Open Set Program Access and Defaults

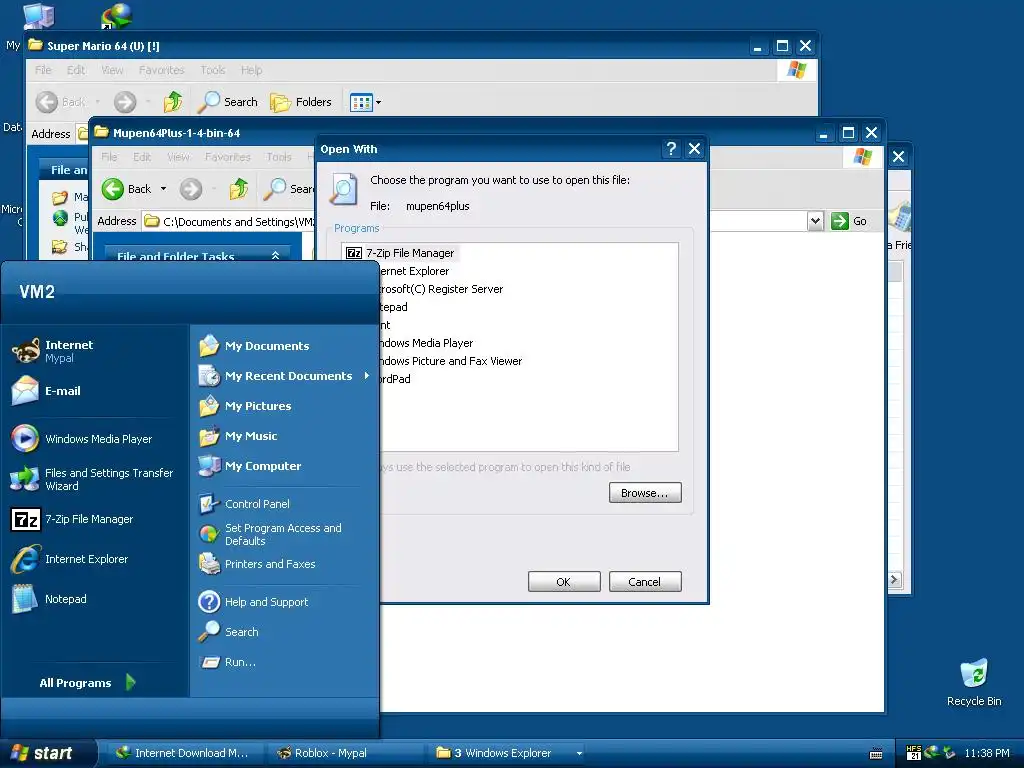(x=270, y=534)
